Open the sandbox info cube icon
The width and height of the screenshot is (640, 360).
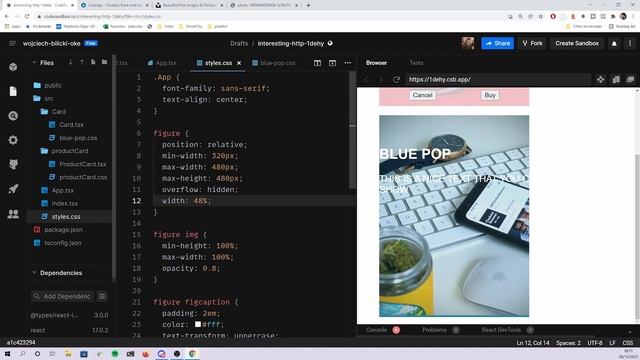13,67
